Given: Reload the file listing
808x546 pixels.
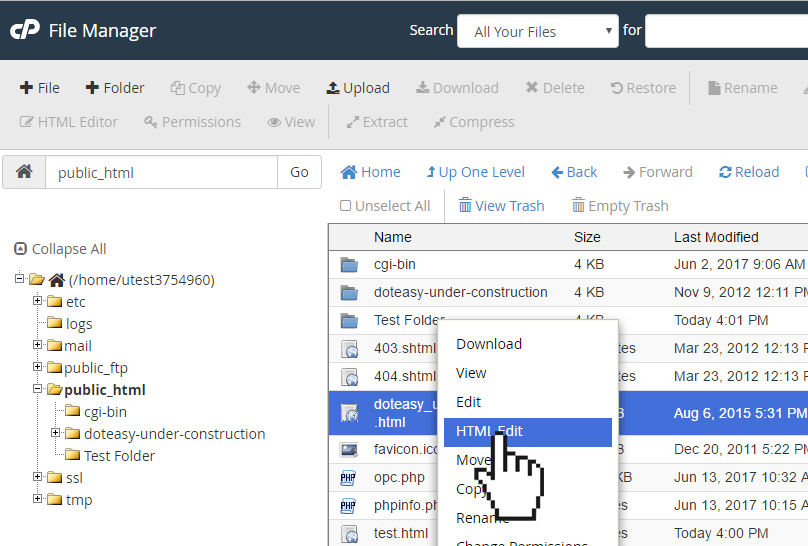Looking at the screenshot, I should [749, 172].
